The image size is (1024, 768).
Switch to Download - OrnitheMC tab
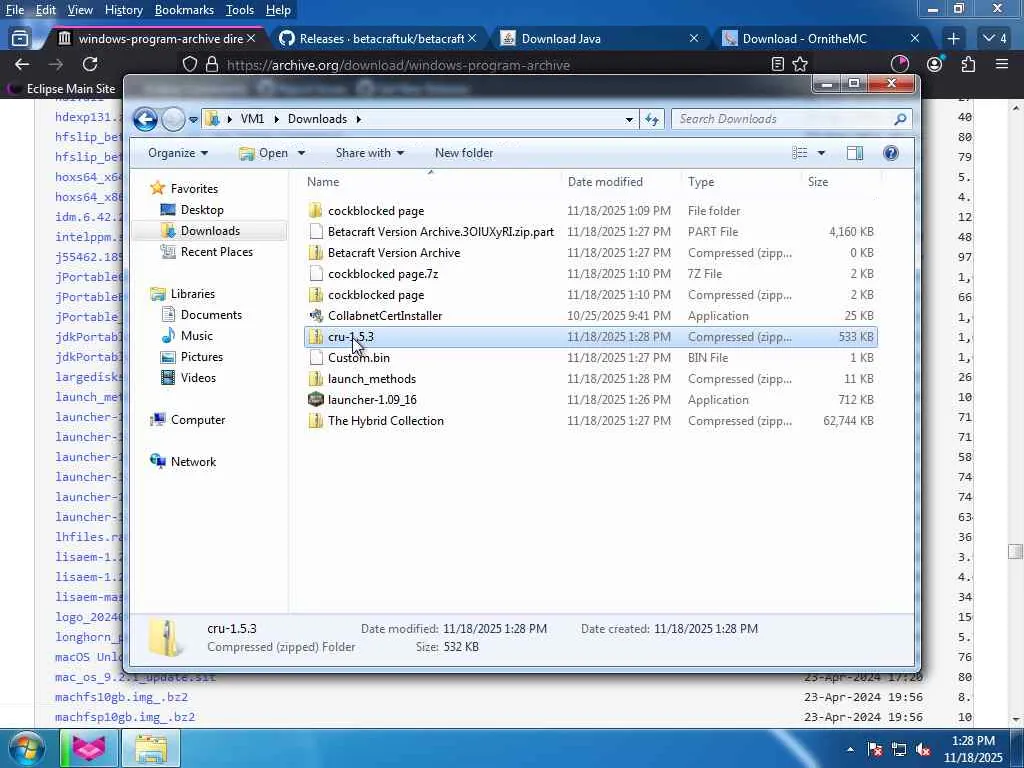[822, 39]
